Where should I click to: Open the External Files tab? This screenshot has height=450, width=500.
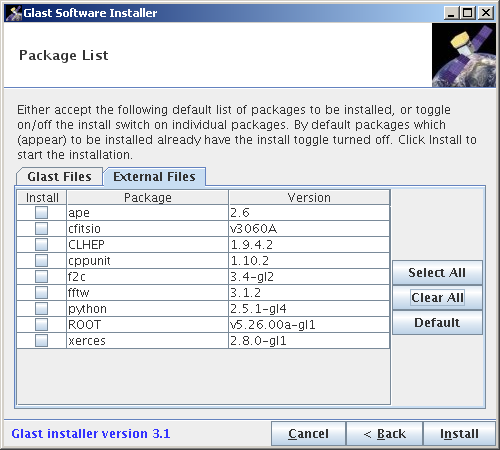click(x=154, y=176)
